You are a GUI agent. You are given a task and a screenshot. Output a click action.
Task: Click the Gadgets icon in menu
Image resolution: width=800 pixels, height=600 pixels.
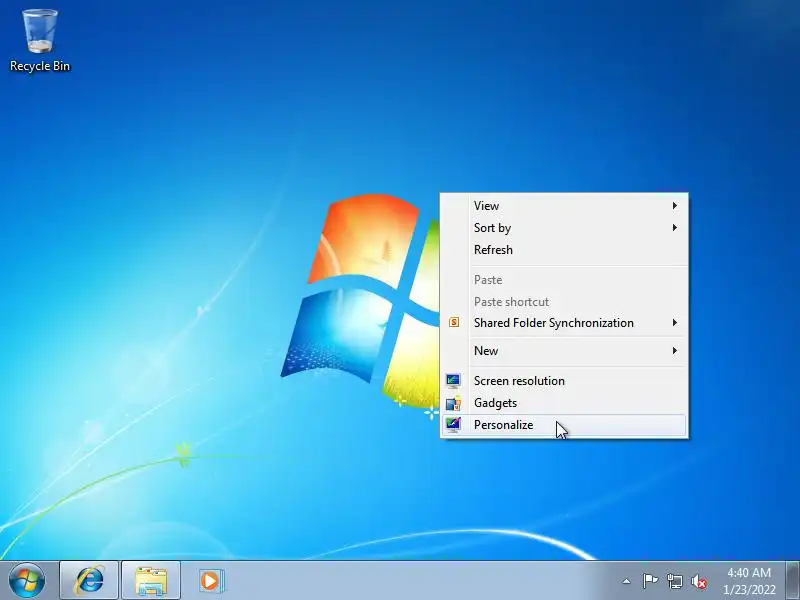coord(453,403)
